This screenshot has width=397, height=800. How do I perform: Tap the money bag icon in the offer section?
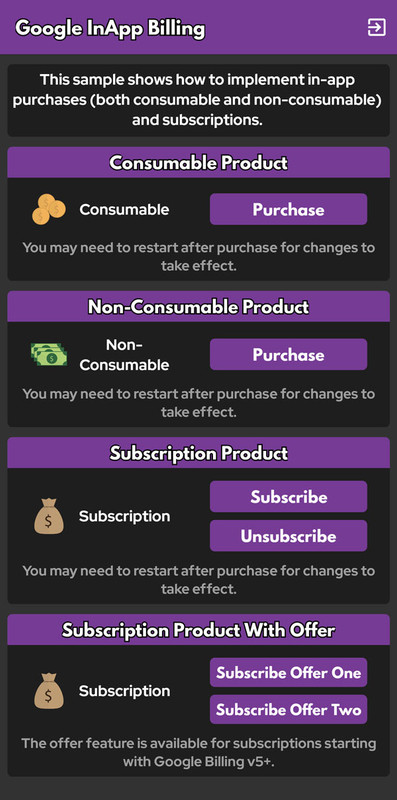tap(49, 691)
